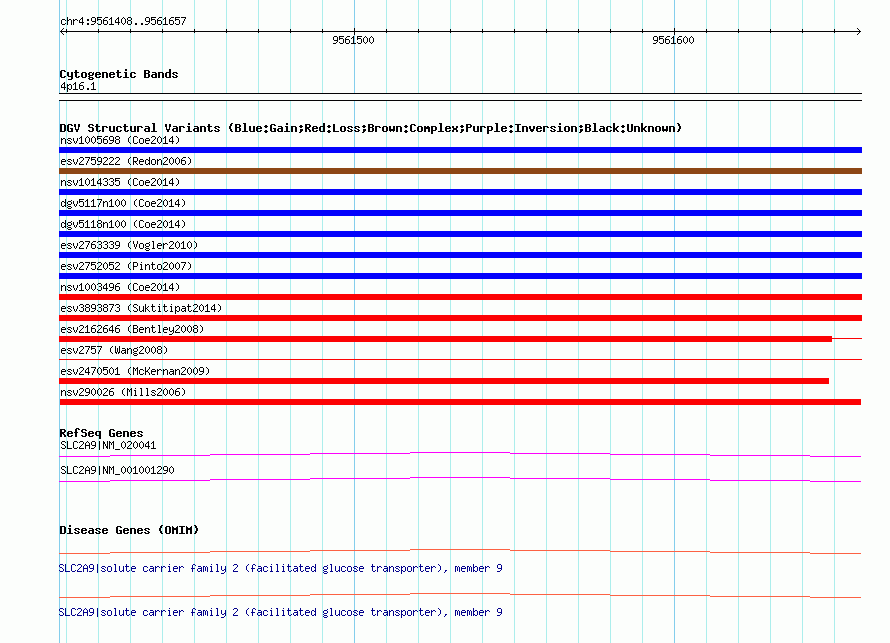Click the esv2763339 (Vogler2010) variant label
The width and height of the screenshot is (890, 643).
(x=129, y=245)
